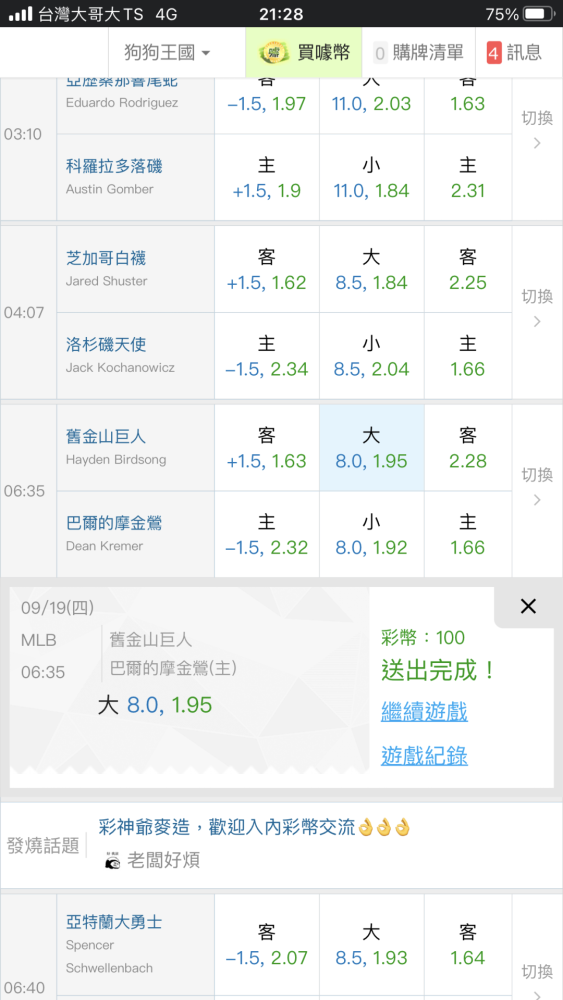Click 切換 arrow for 科羅拉多落磯 game
Viewport: 563px width, 1000px height.
point(537,130)
